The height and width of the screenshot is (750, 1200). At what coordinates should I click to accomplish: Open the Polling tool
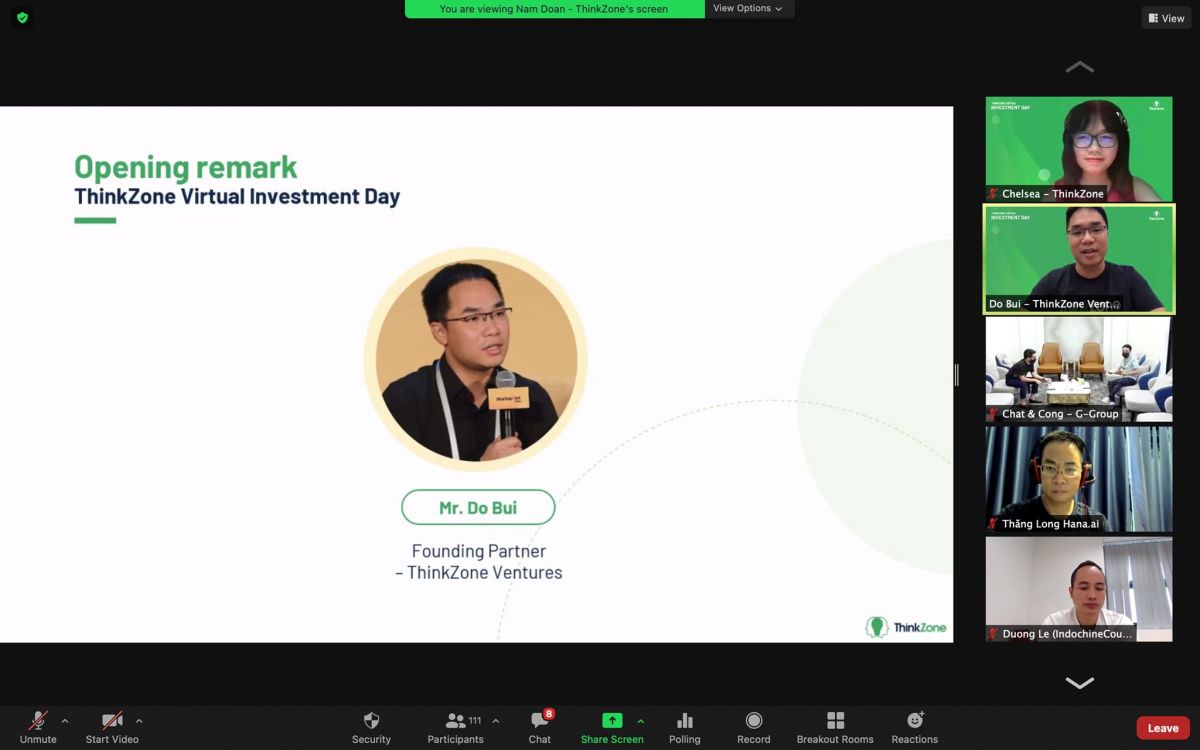pos(685,728)
